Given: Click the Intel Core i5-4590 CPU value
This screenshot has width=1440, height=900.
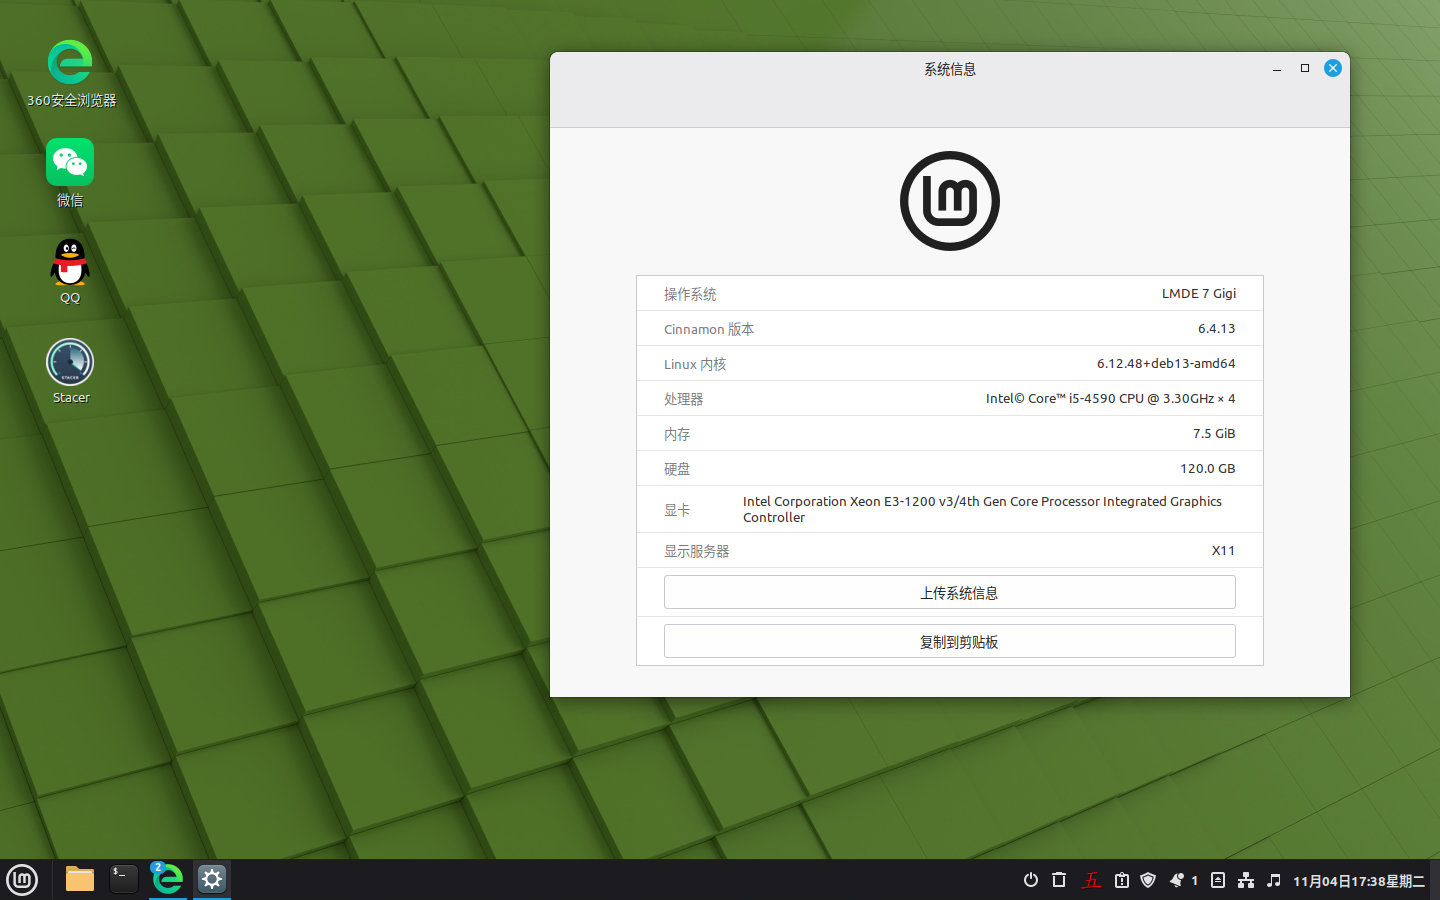Looking at the screenshot, I should pyautogui.click(x=1111, y=398).
